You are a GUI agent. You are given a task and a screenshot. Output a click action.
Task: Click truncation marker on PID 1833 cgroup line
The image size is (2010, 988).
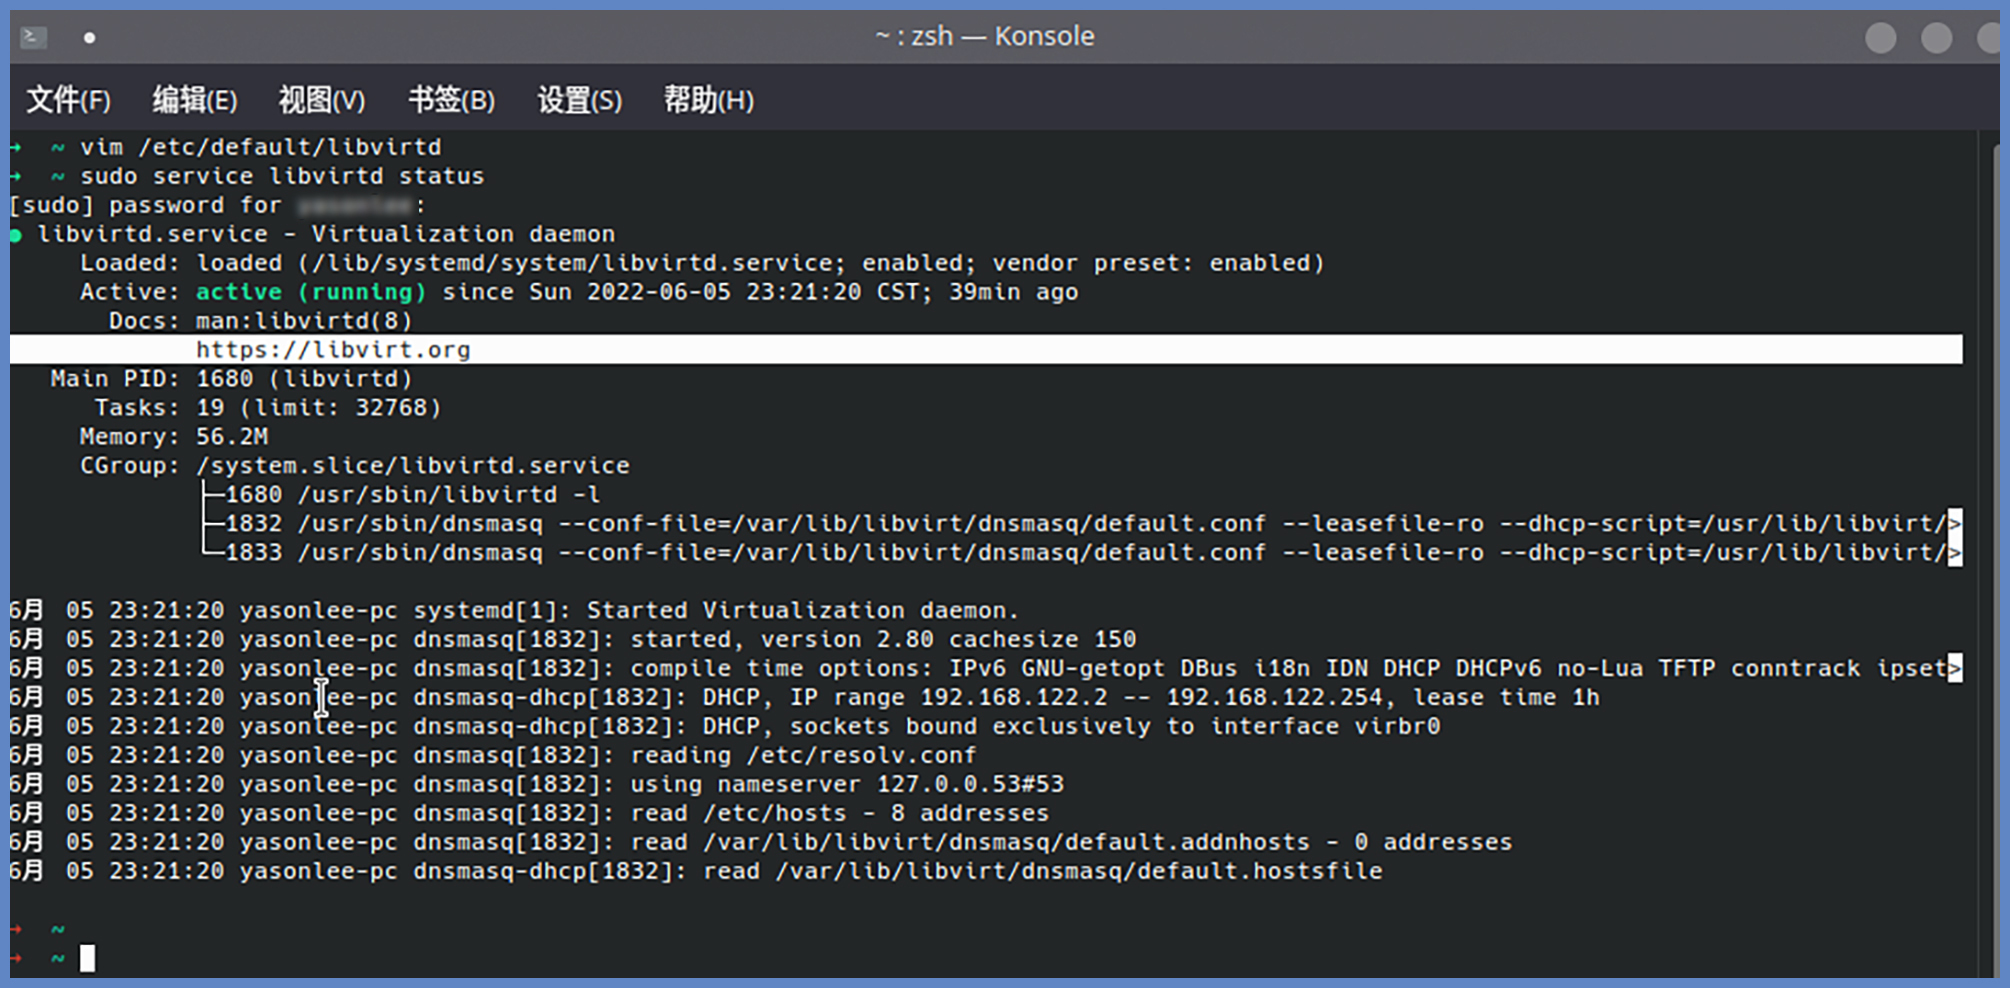[1954, 552]
